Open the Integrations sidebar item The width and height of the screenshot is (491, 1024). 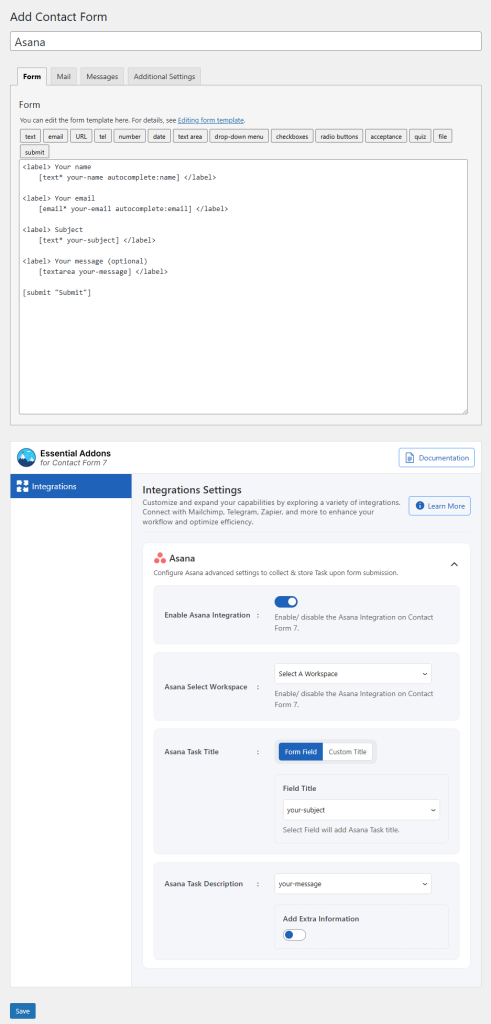click(x=71, y=486)
